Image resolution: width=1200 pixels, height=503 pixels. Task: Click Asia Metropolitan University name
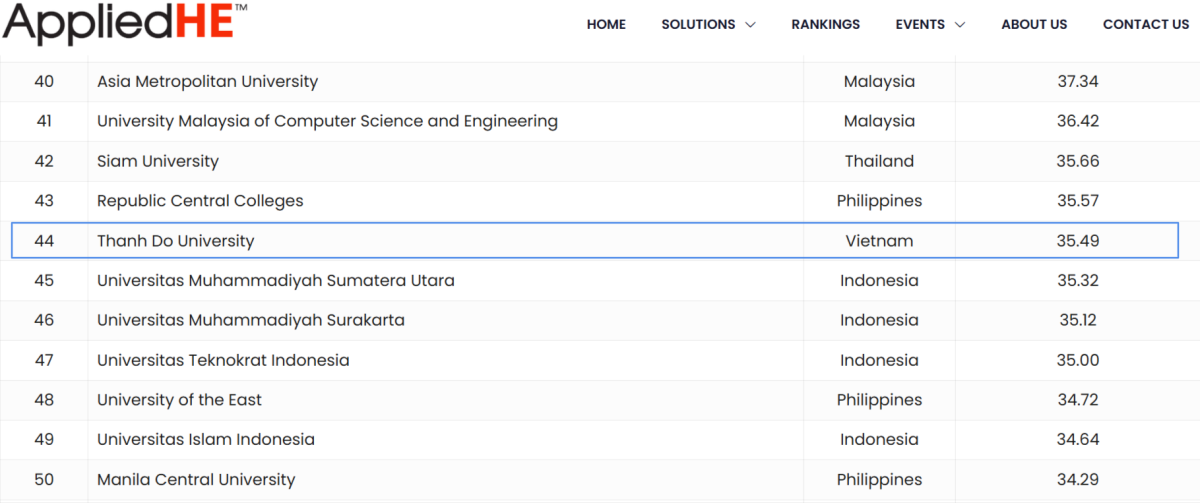click(x=207, y=82)
